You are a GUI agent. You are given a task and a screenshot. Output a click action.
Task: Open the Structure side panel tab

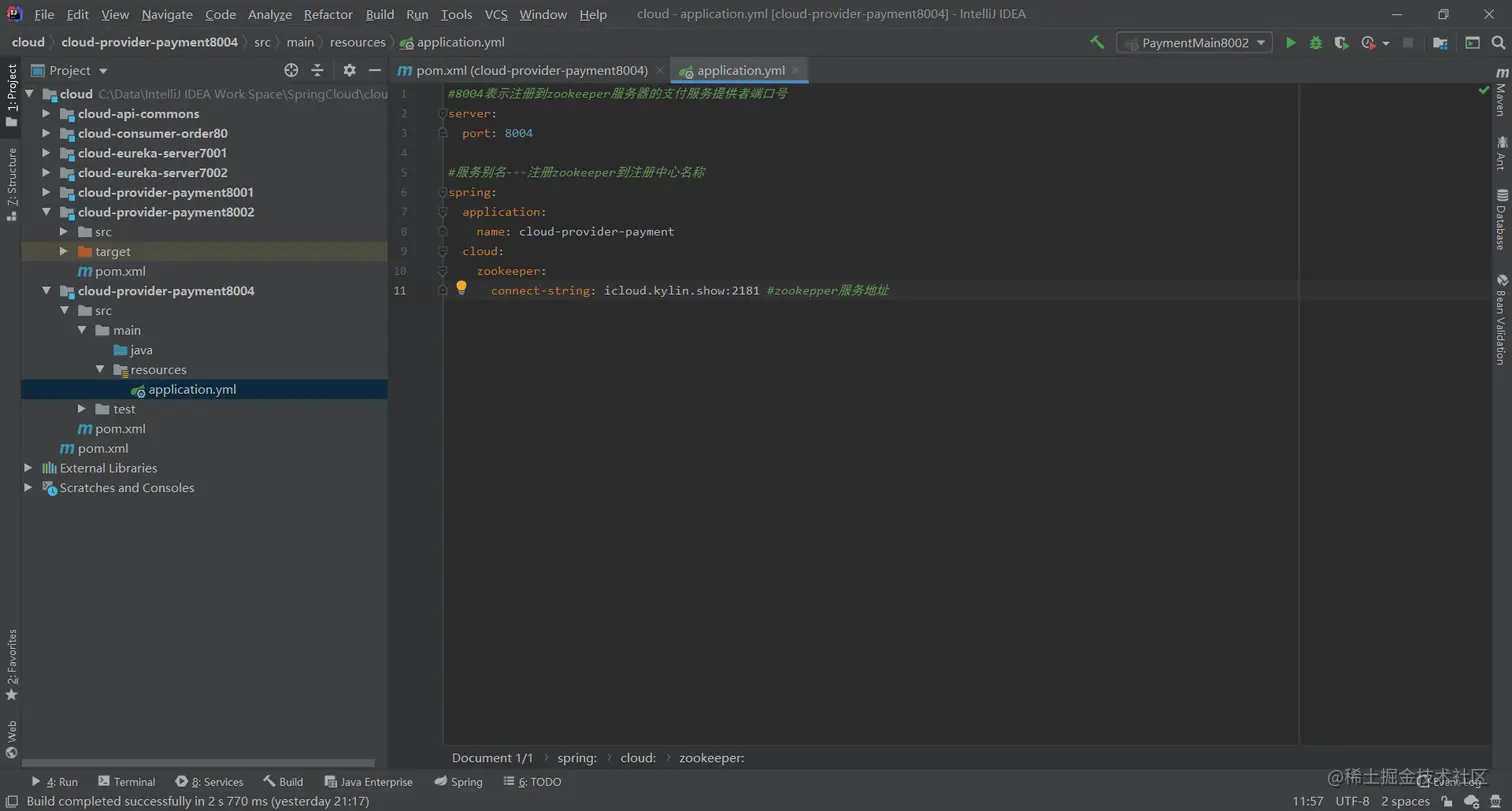(x=11, y=184)
